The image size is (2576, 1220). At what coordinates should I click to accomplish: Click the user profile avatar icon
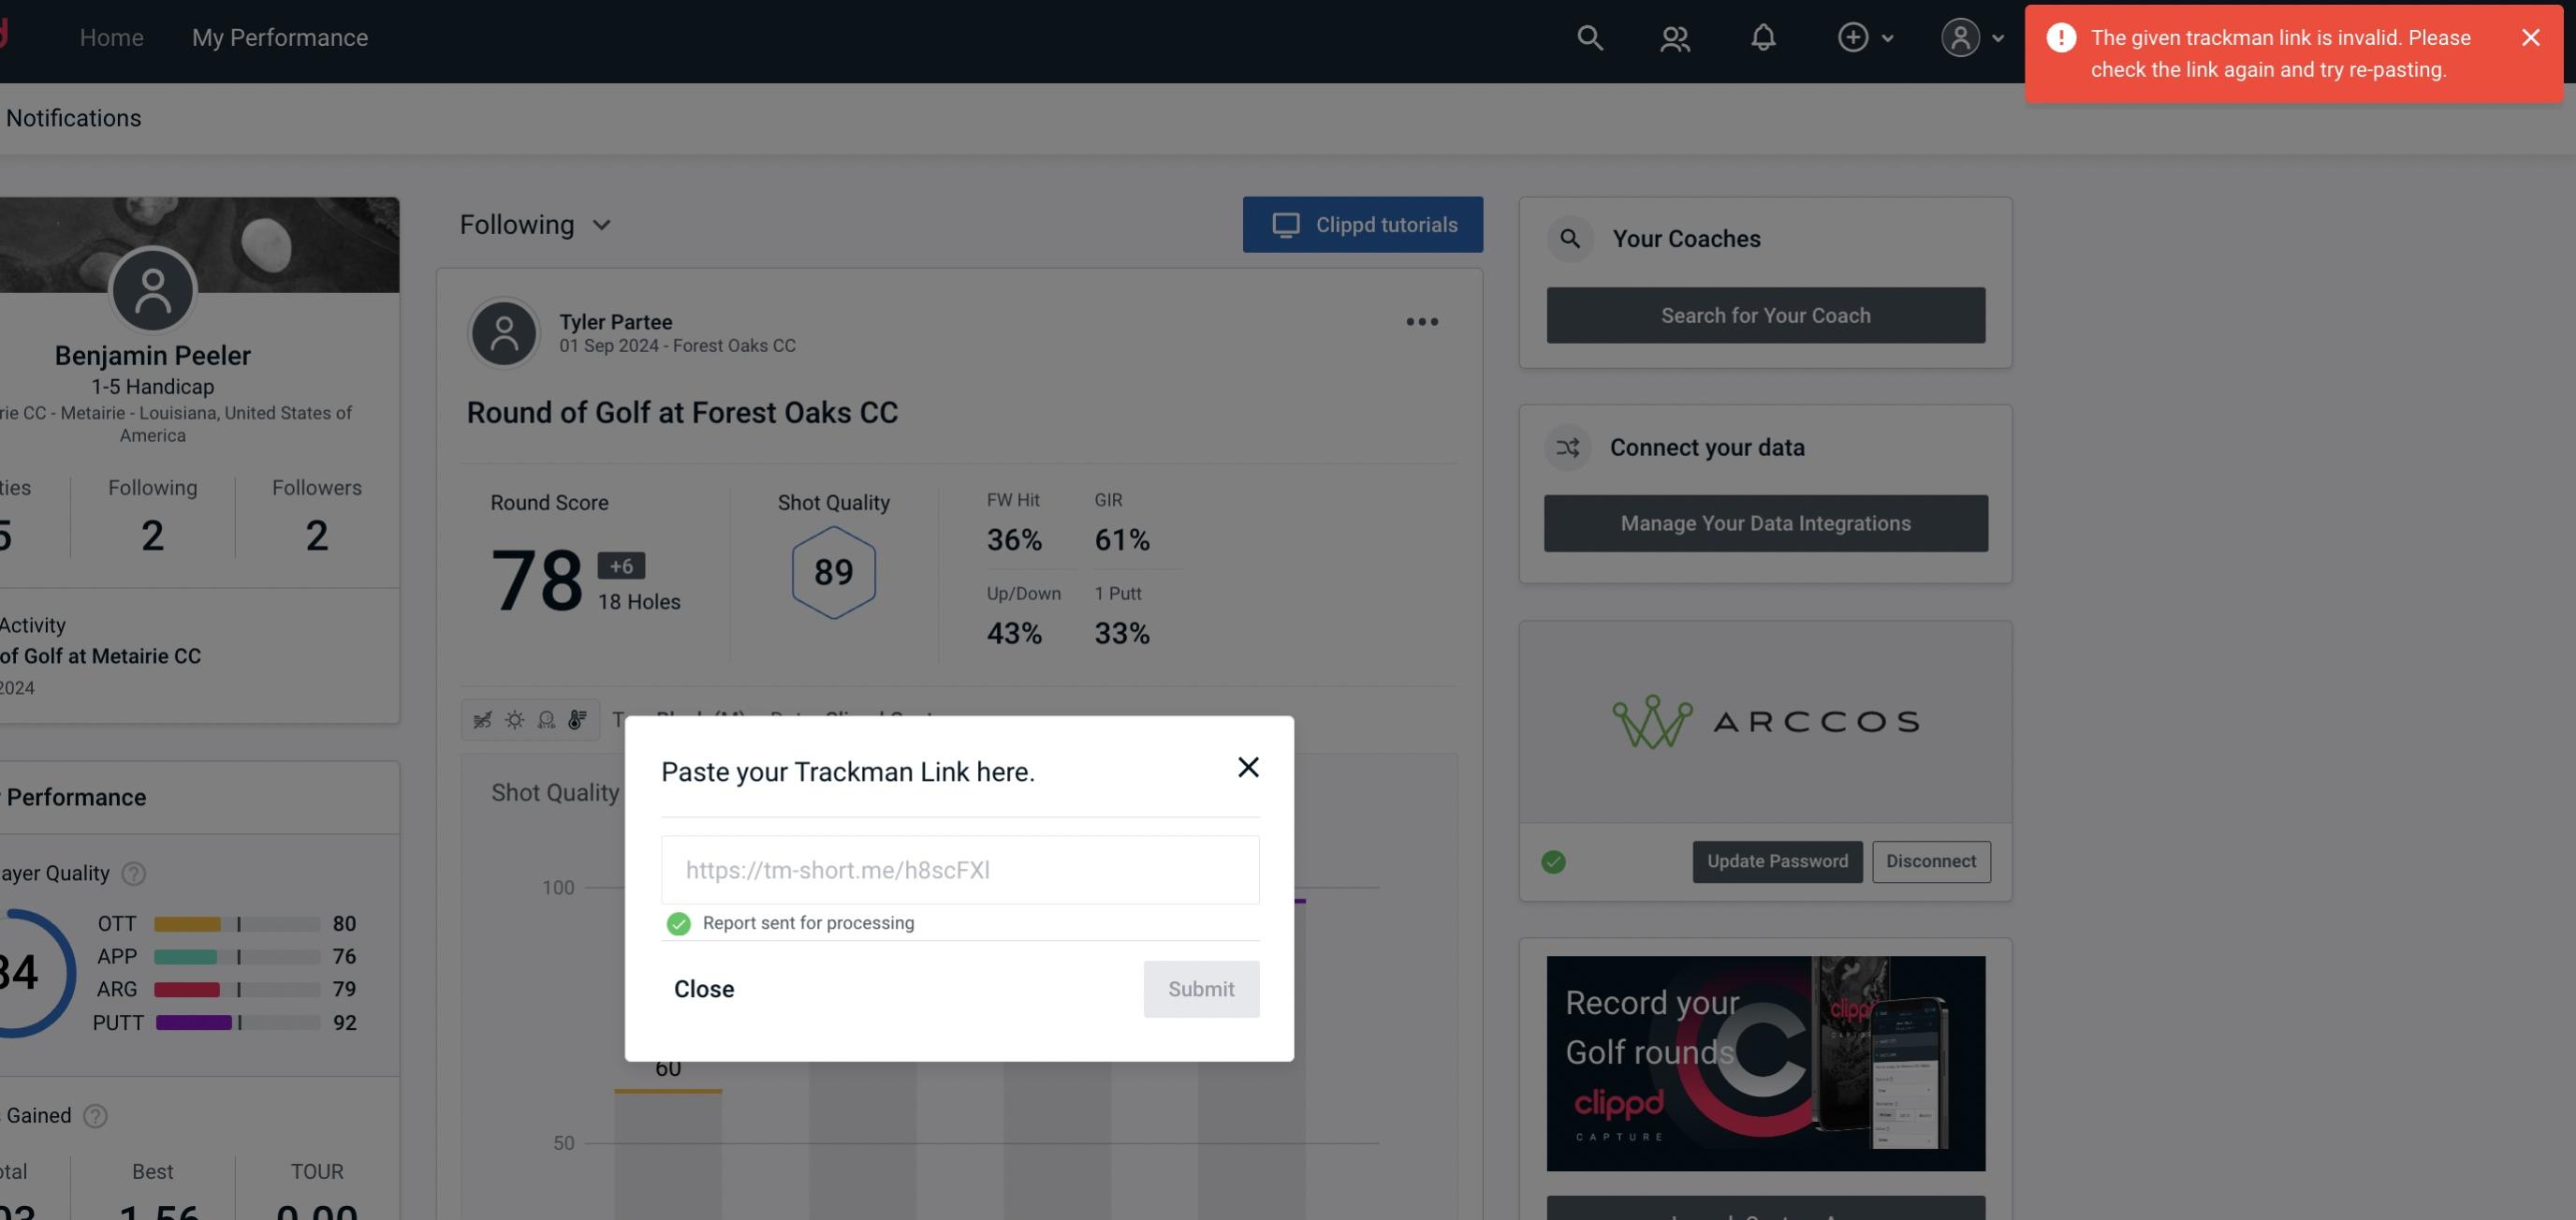pyautogui.click(x=1960, y=37)
